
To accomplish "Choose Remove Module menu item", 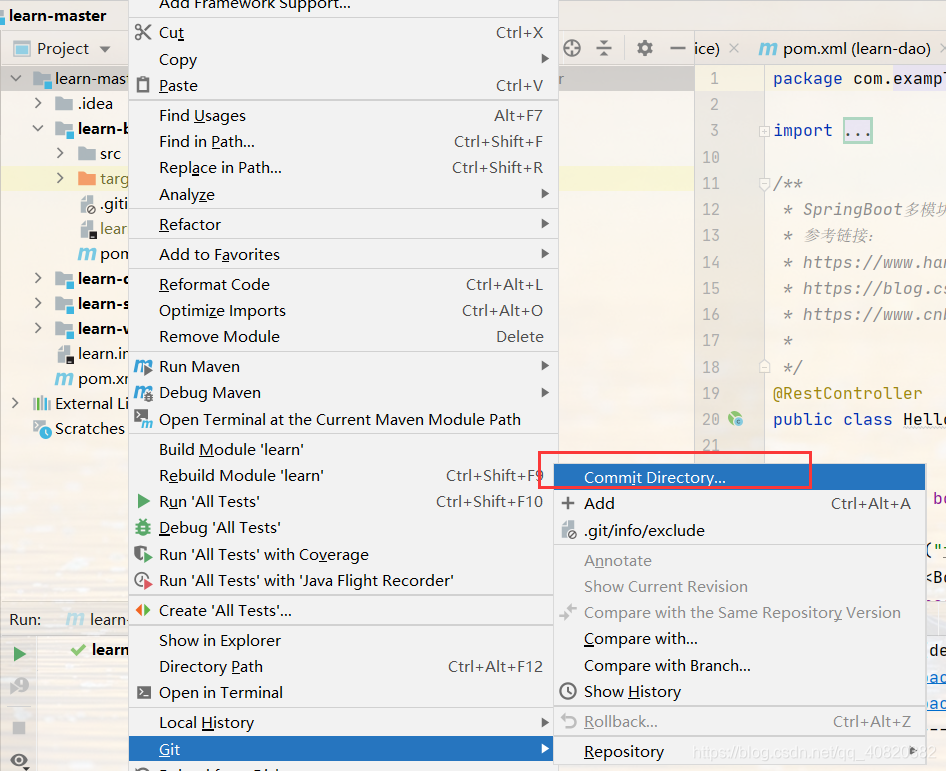I will 343,337.
